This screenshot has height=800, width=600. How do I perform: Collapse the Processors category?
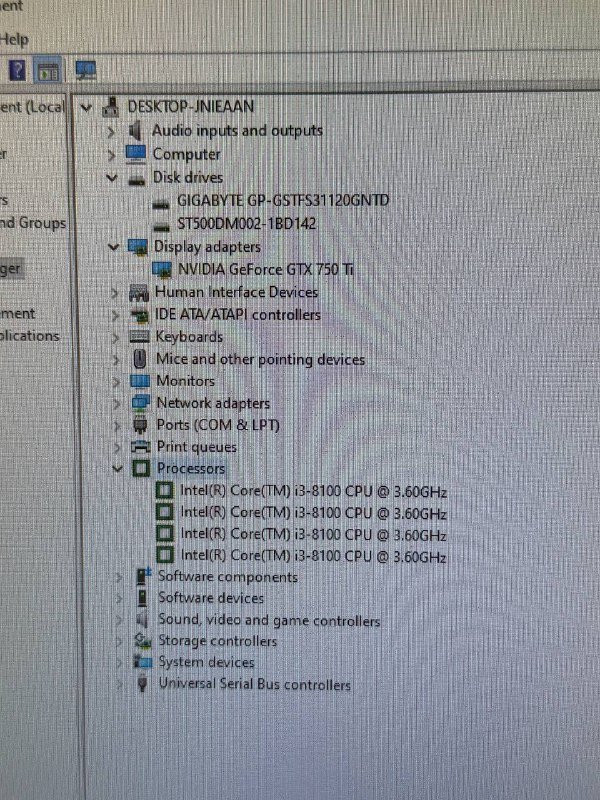[x=117, y=468]
